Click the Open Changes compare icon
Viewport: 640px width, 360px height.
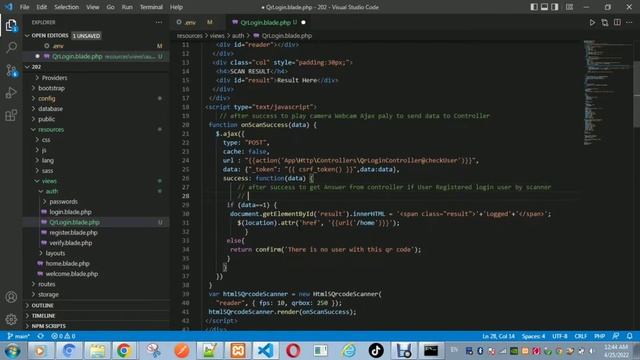[604, 22]
